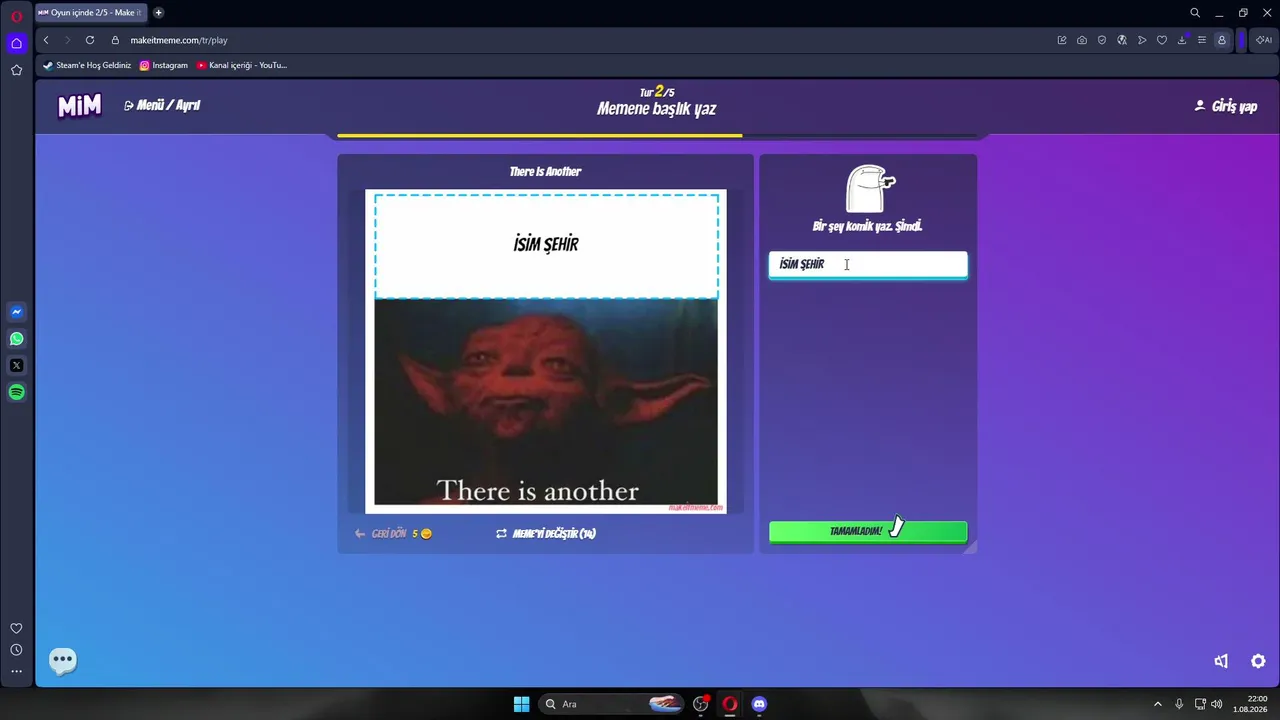
Task: Take a snapshot with the camera icon
Action: [1082, 40]
